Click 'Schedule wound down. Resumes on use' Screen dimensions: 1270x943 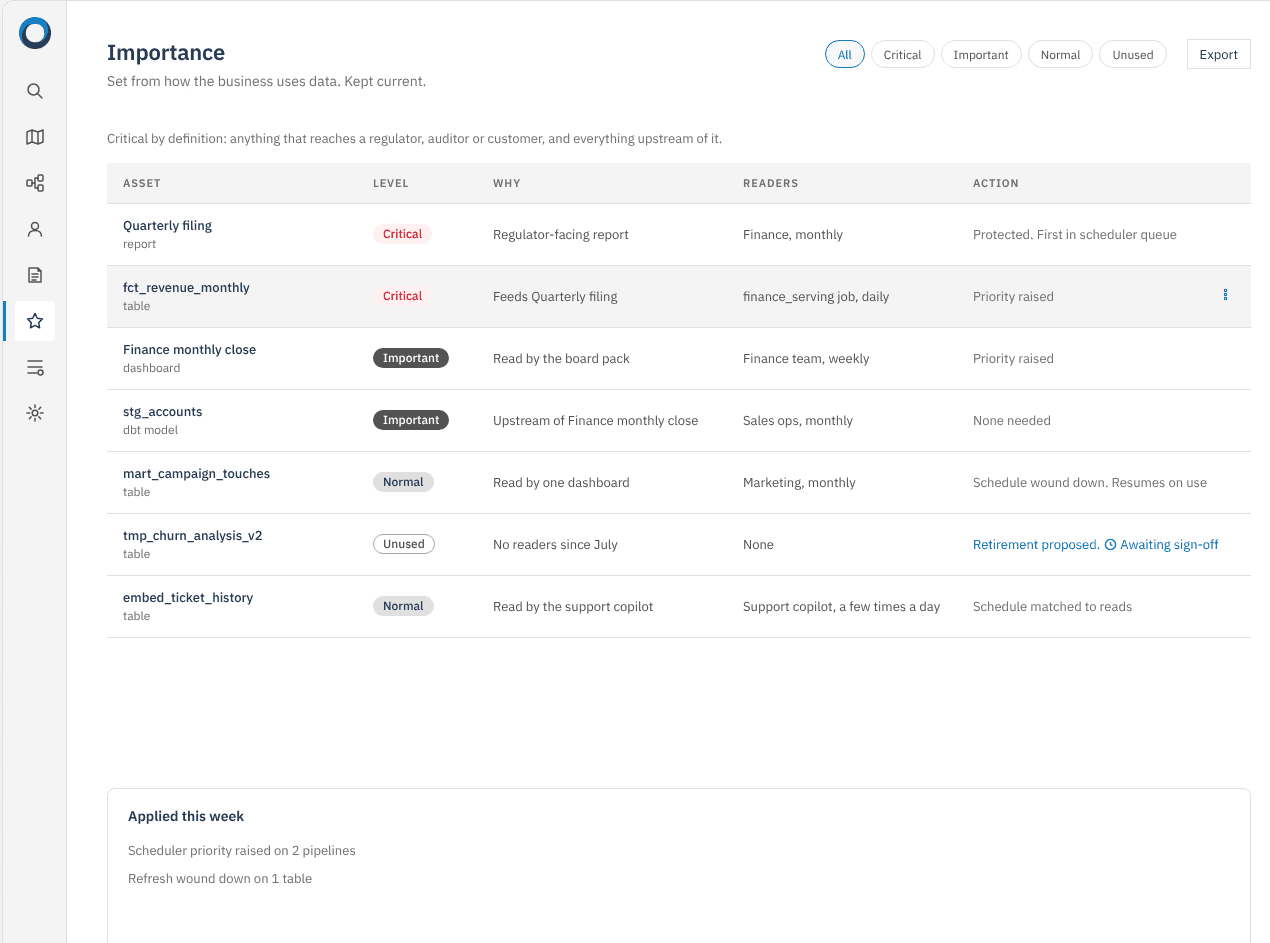coord(1090,483)
